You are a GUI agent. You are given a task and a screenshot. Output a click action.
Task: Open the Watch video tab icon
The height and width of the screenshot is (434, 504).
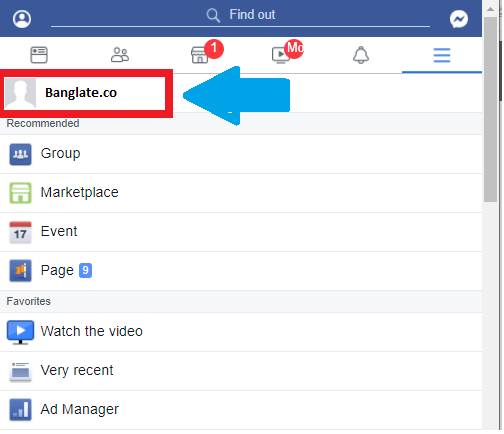(282, 55)
